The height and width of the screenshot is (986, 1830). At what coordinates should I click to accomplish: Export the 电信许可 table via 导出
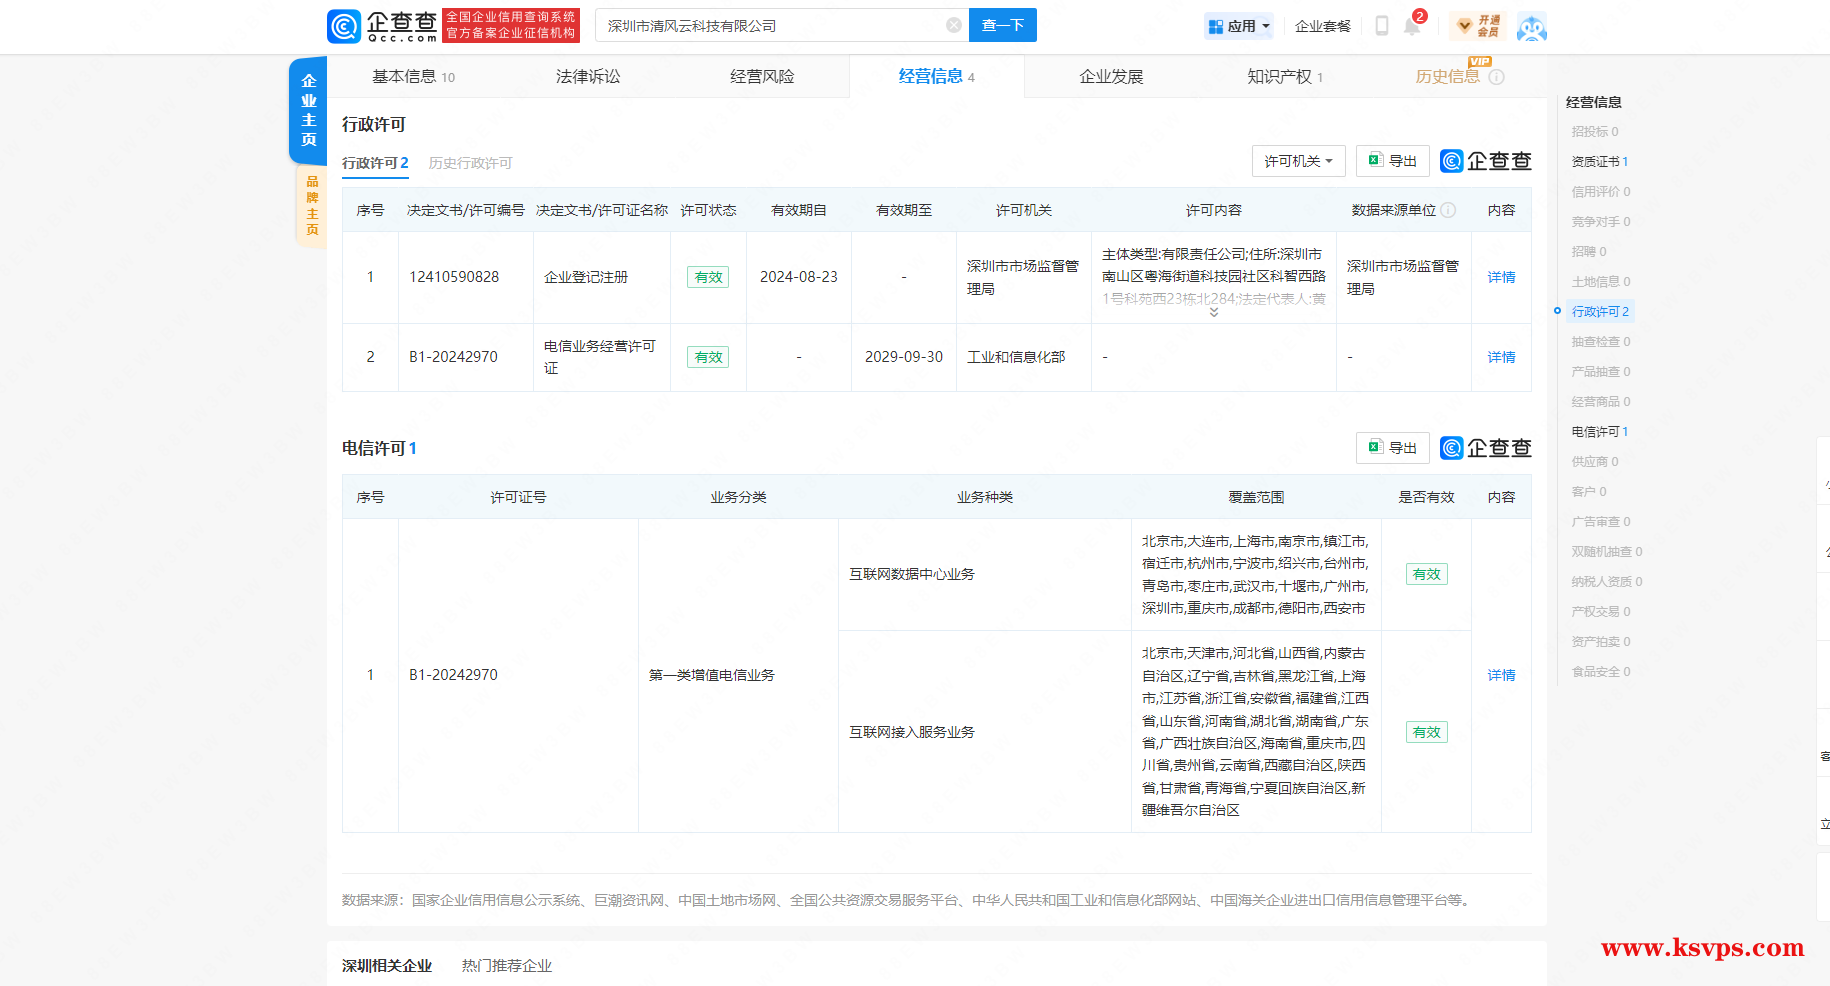(1392, 448)
